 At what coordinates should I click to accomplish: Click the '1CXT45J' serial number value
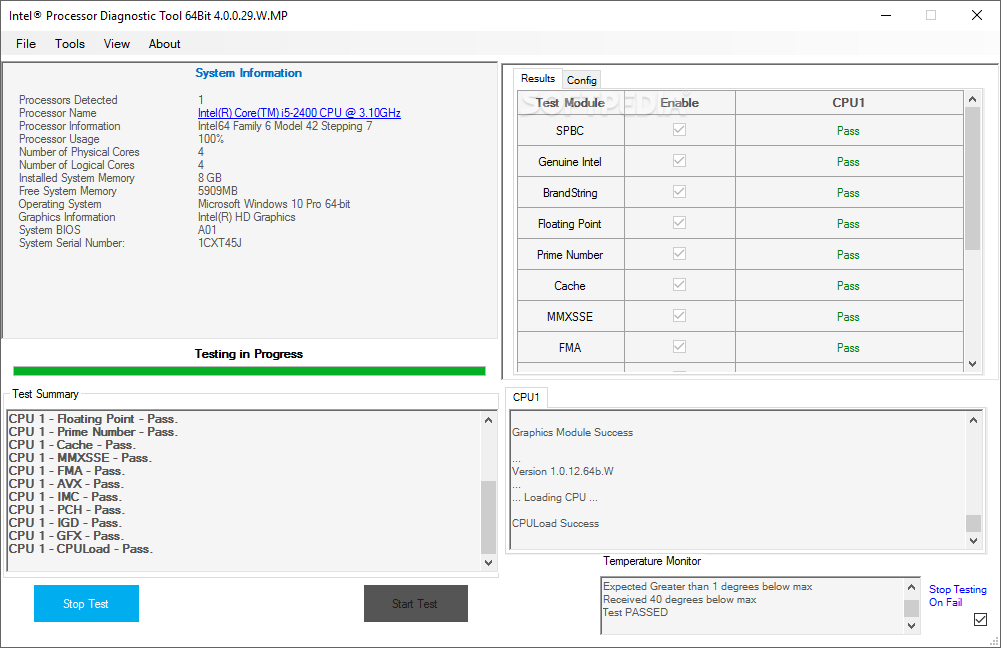click(220, 243)
